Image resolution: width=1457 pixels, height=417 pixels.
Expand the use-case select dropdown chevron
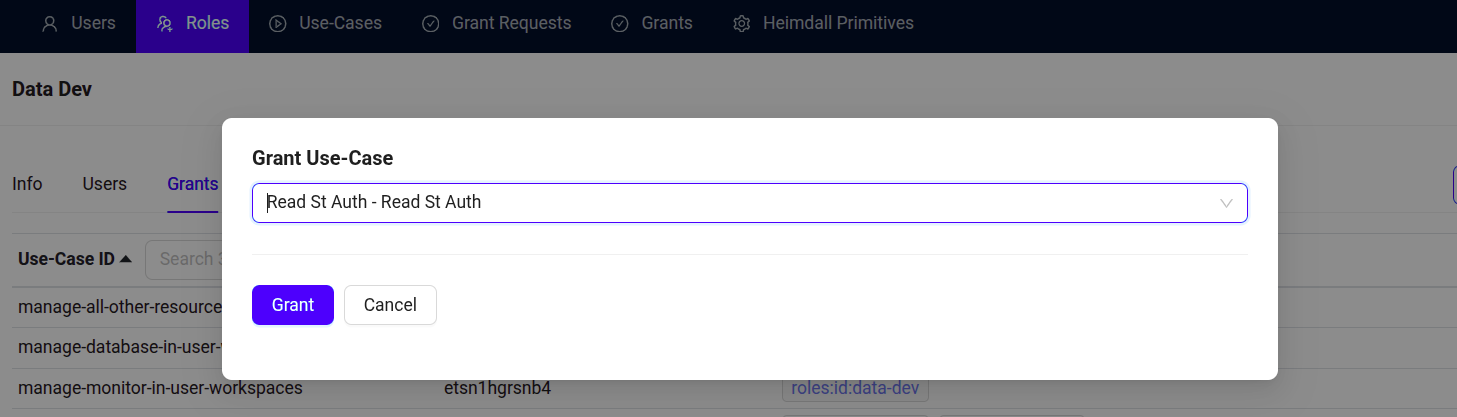click(1226, 203)
